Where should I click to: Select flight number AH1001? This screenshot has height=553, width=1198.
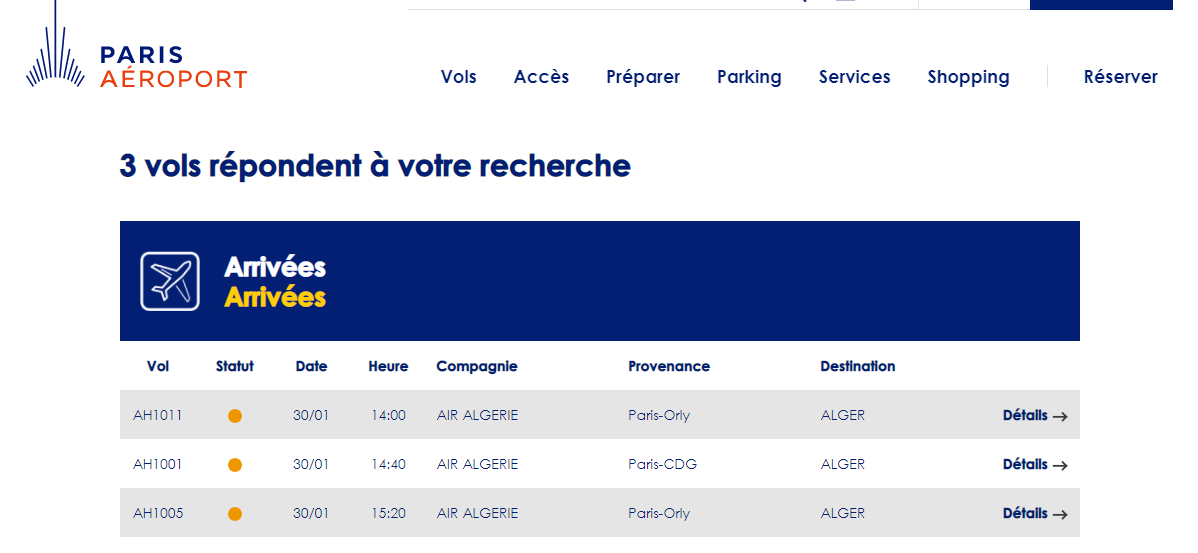(x=157, y=464)
